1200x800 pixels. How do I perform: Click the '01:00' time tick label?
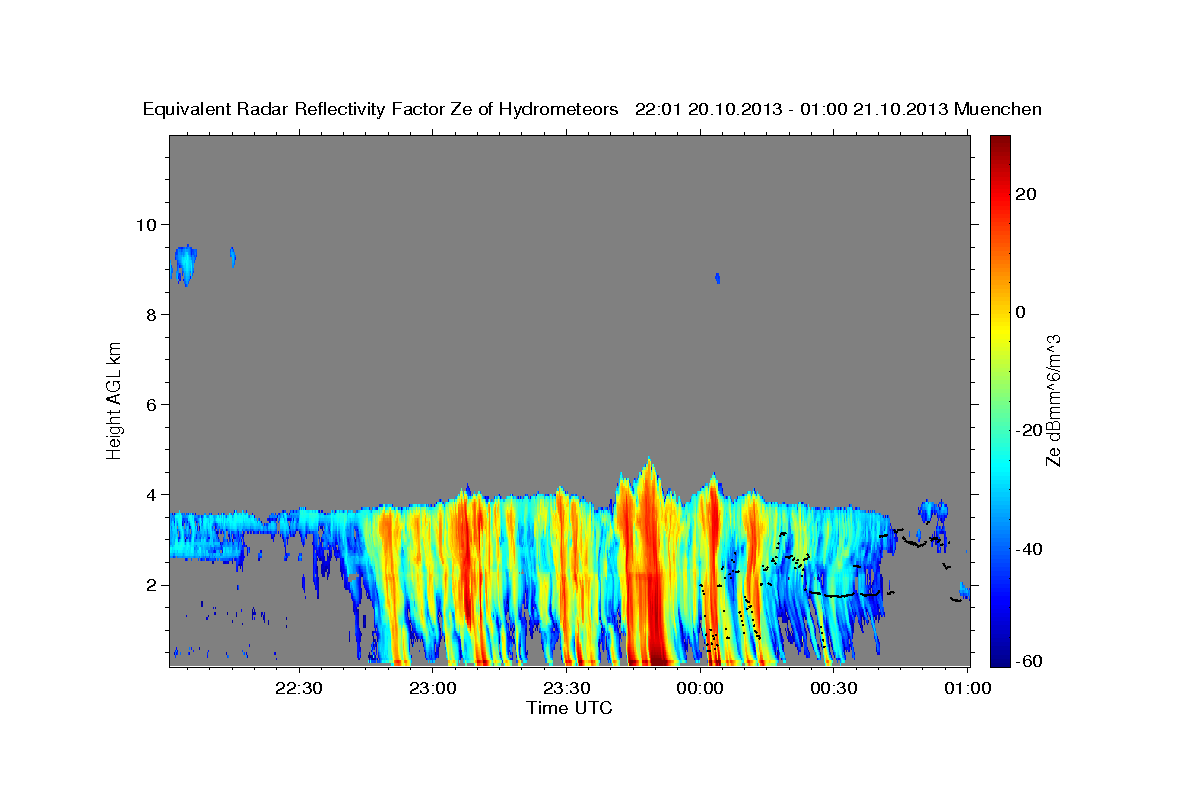[x=968, y=688]
